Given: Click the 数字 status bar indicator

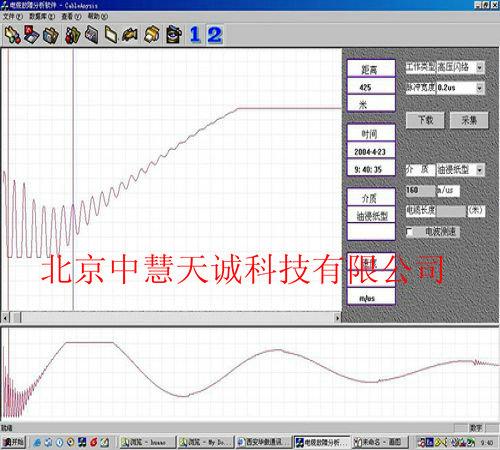Looking at the screenshot, I should [x=476, y=428].
